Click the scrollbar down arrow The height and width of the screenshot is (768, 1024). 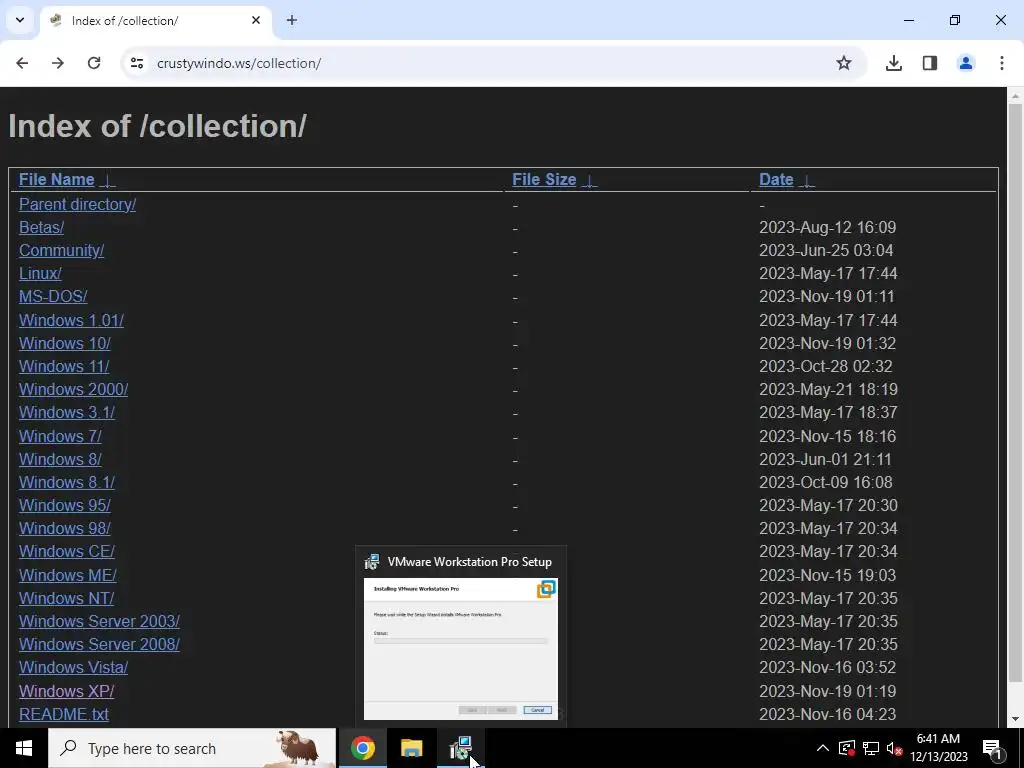point(1016,719)
